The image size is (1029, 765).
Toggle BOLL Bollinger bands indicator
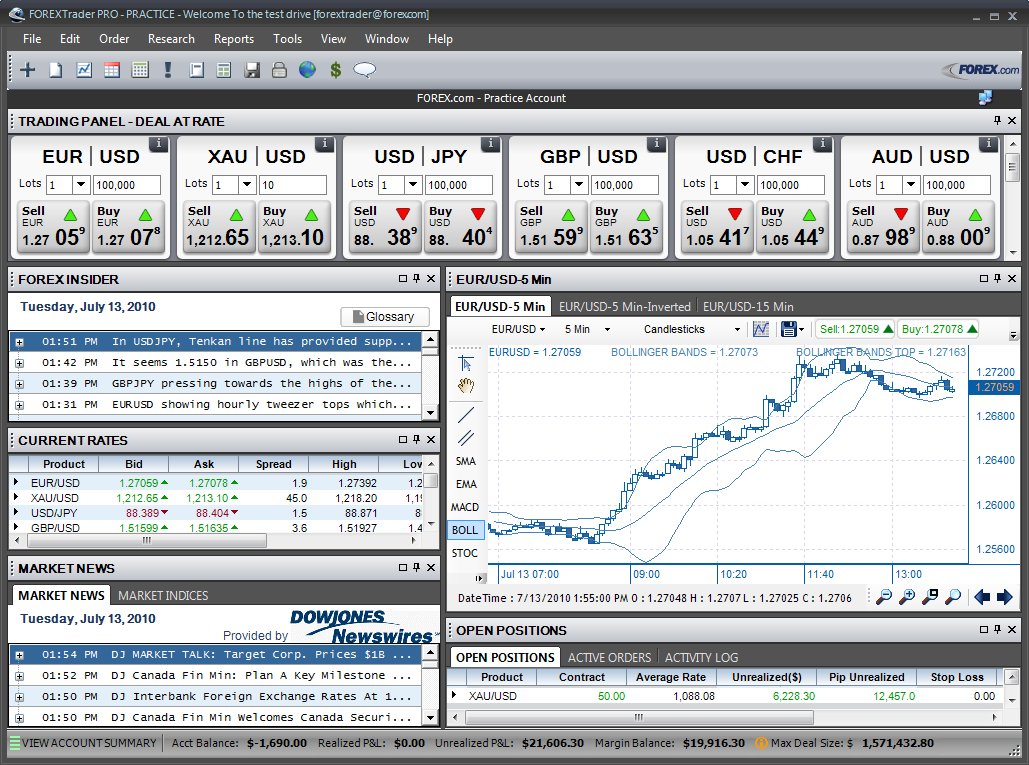coord(465,530)
